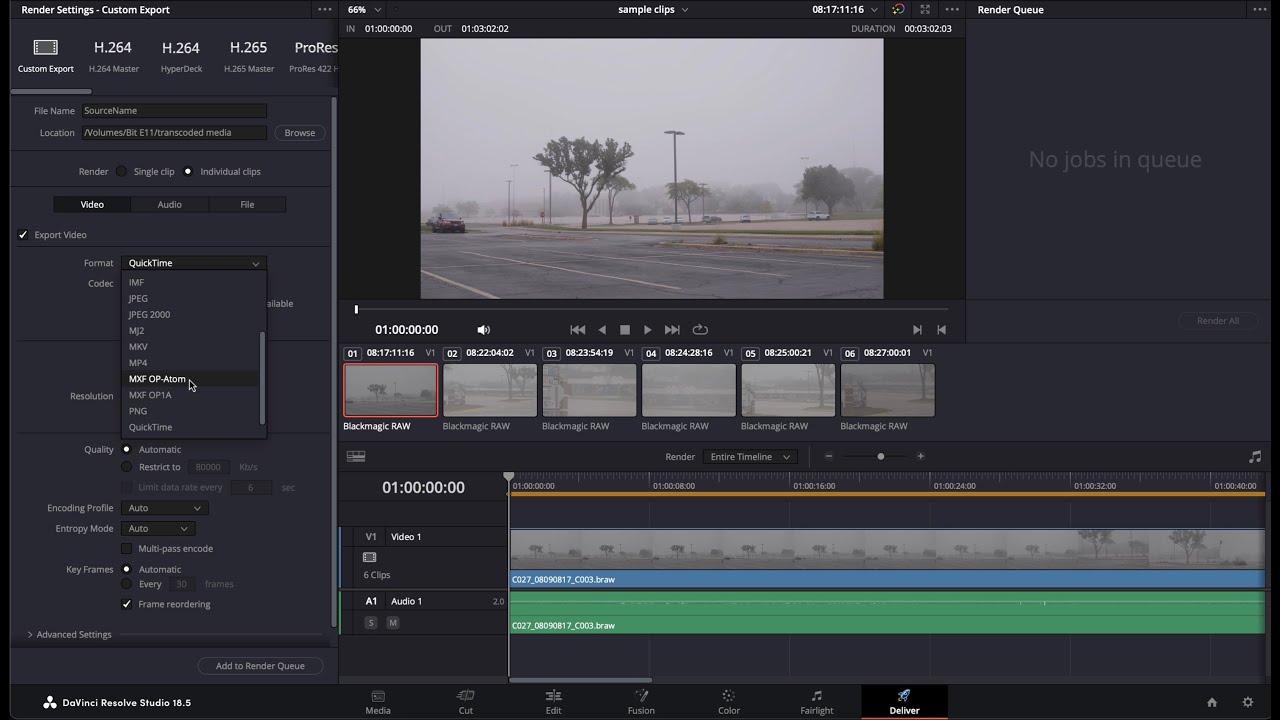1280x720 pixels.
Task: Mute the Audio 1 track
Action: 393,623
